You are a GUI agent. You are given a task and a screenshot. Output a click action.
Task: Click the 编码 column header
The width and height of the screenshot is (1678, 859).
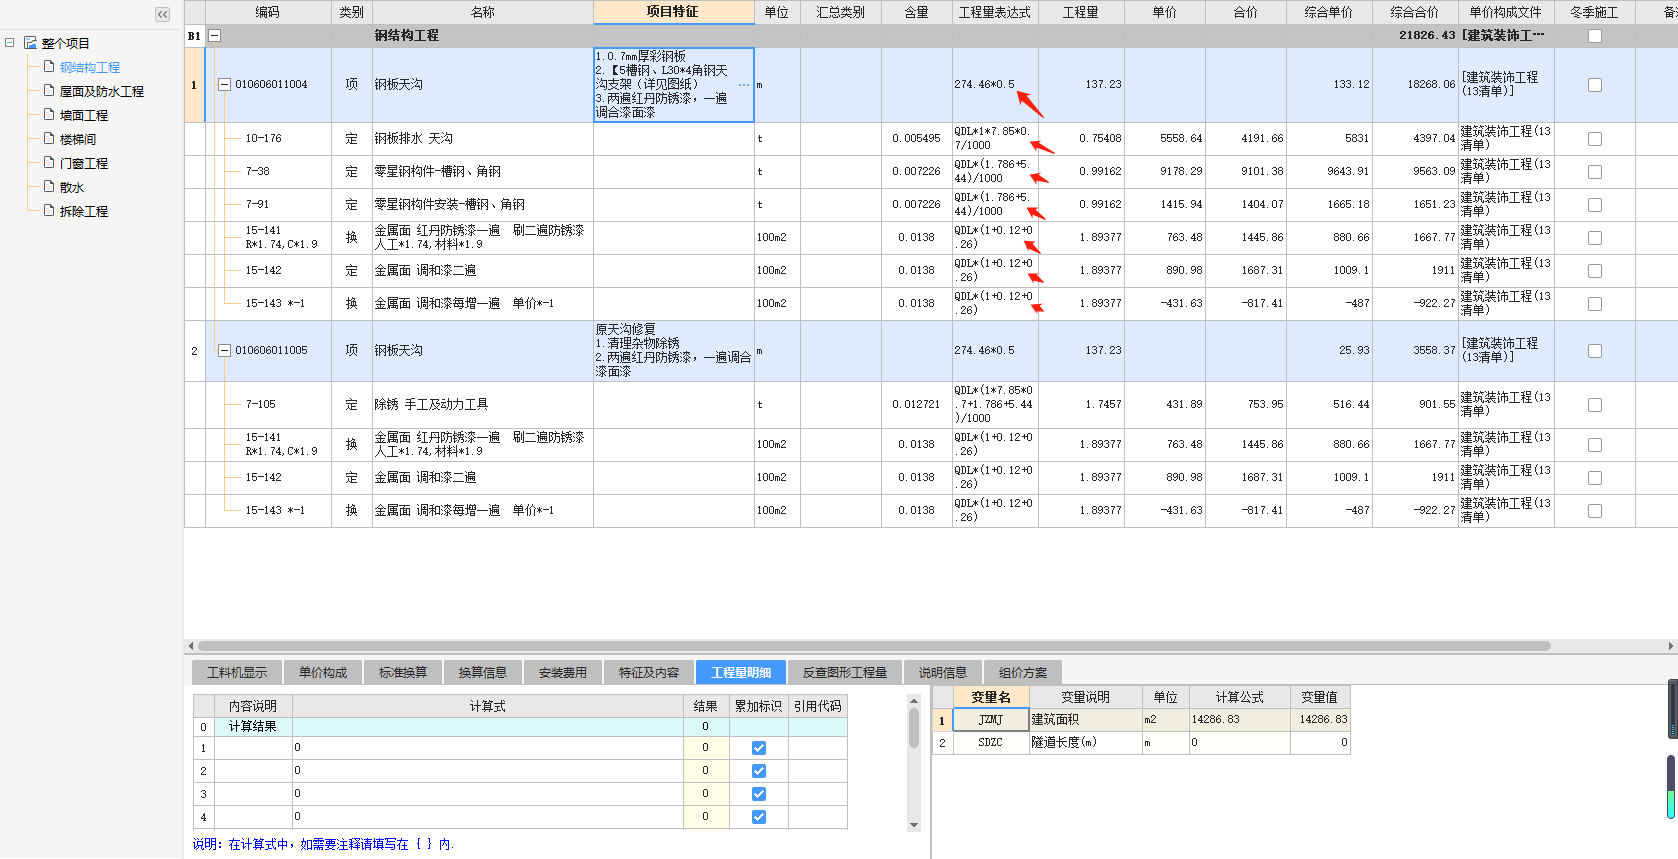coord(268,12)
